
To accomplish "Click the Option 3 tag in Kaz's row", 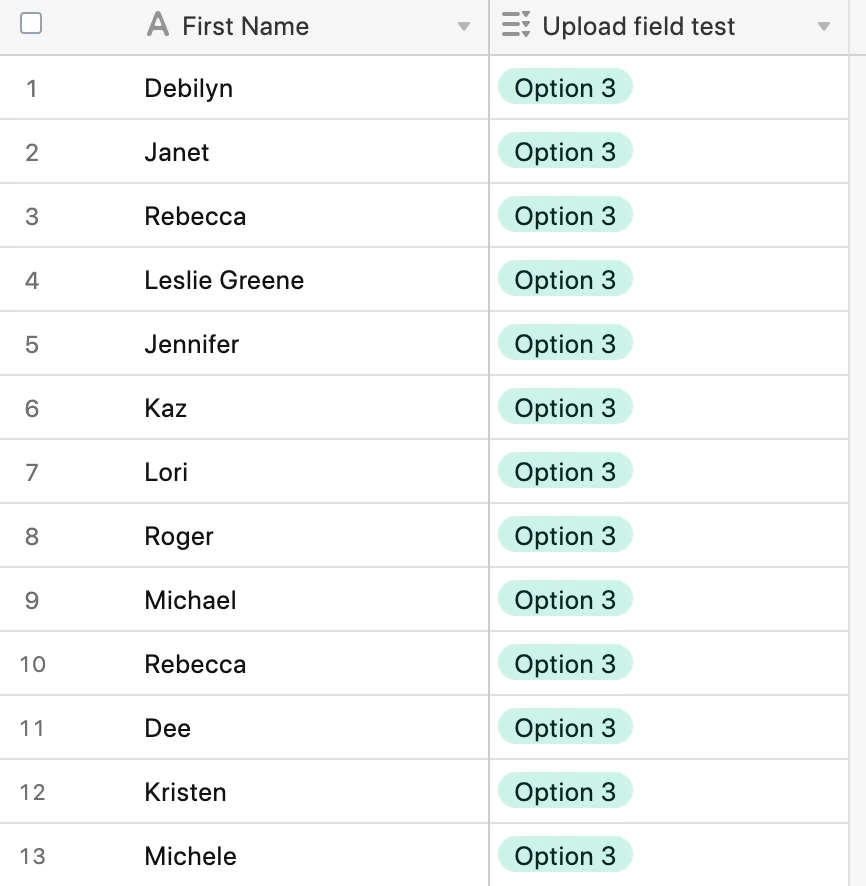I will coord(565,407).
